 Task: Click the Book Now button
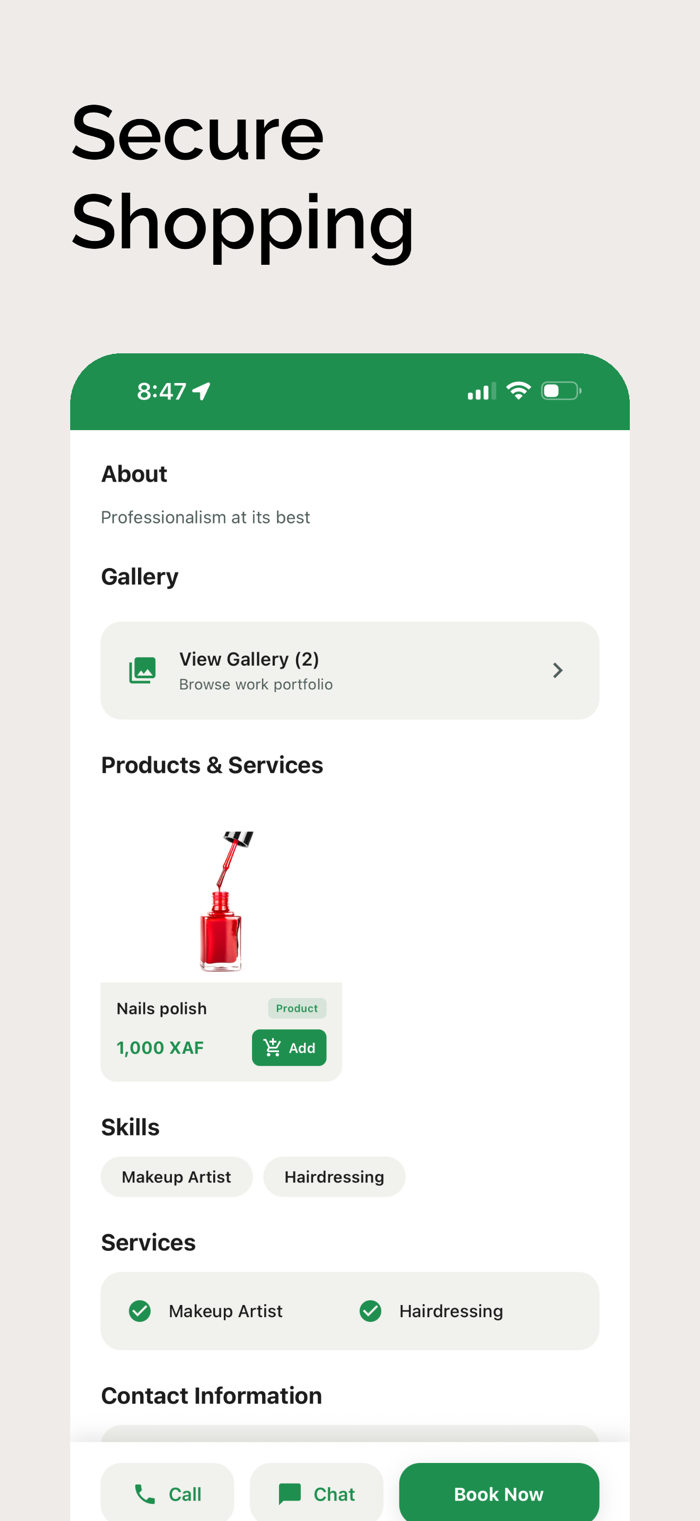499,1494
